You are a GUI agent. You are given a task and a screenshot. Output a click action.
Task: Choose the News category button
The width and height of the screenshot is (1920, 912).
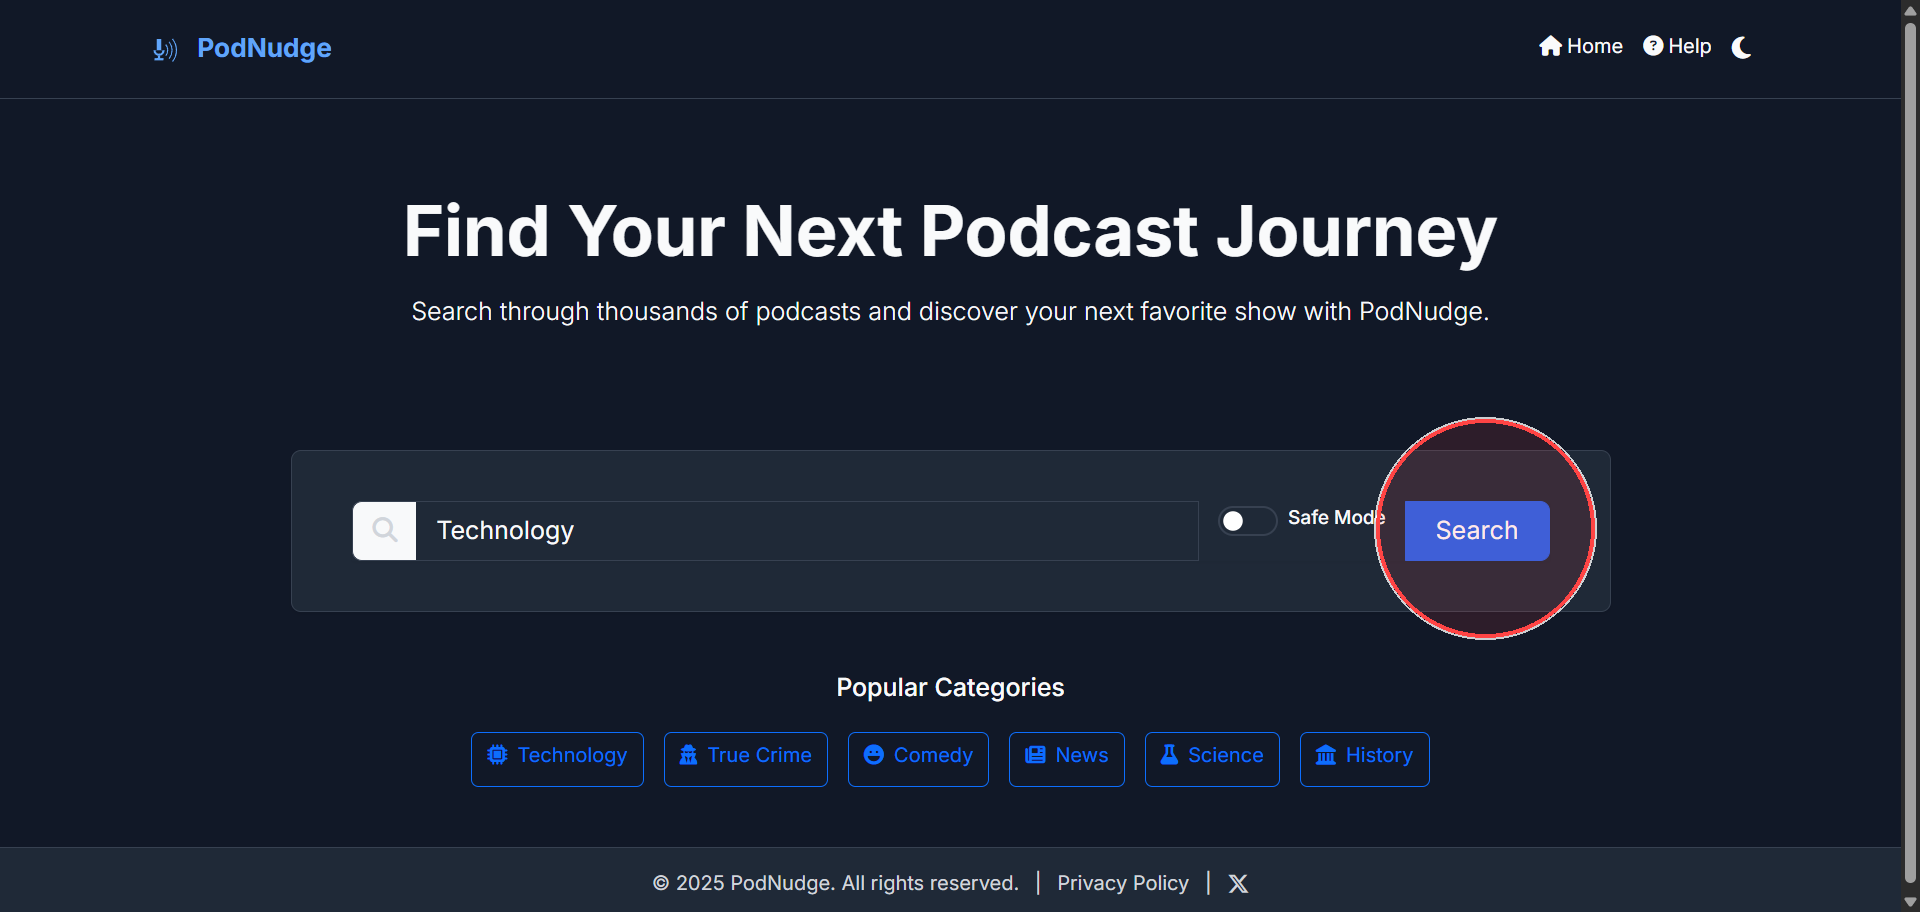click(x=1066, y=759)
